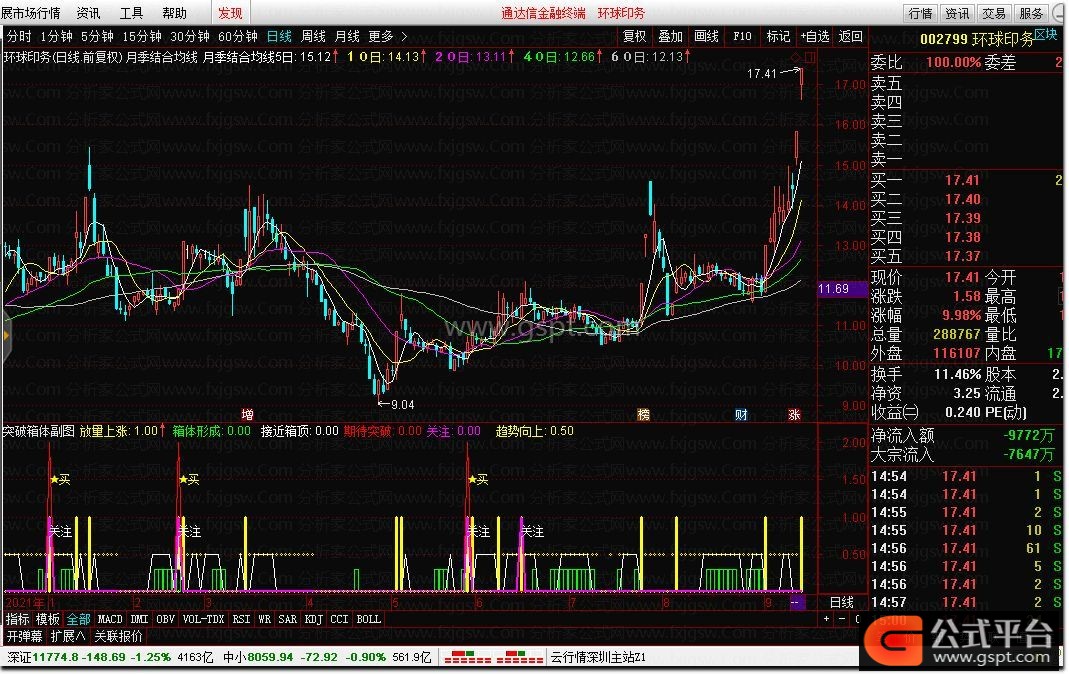Click the 涨 event marker under the chart
Screen dimensions: 1069x674
point(794,414)
